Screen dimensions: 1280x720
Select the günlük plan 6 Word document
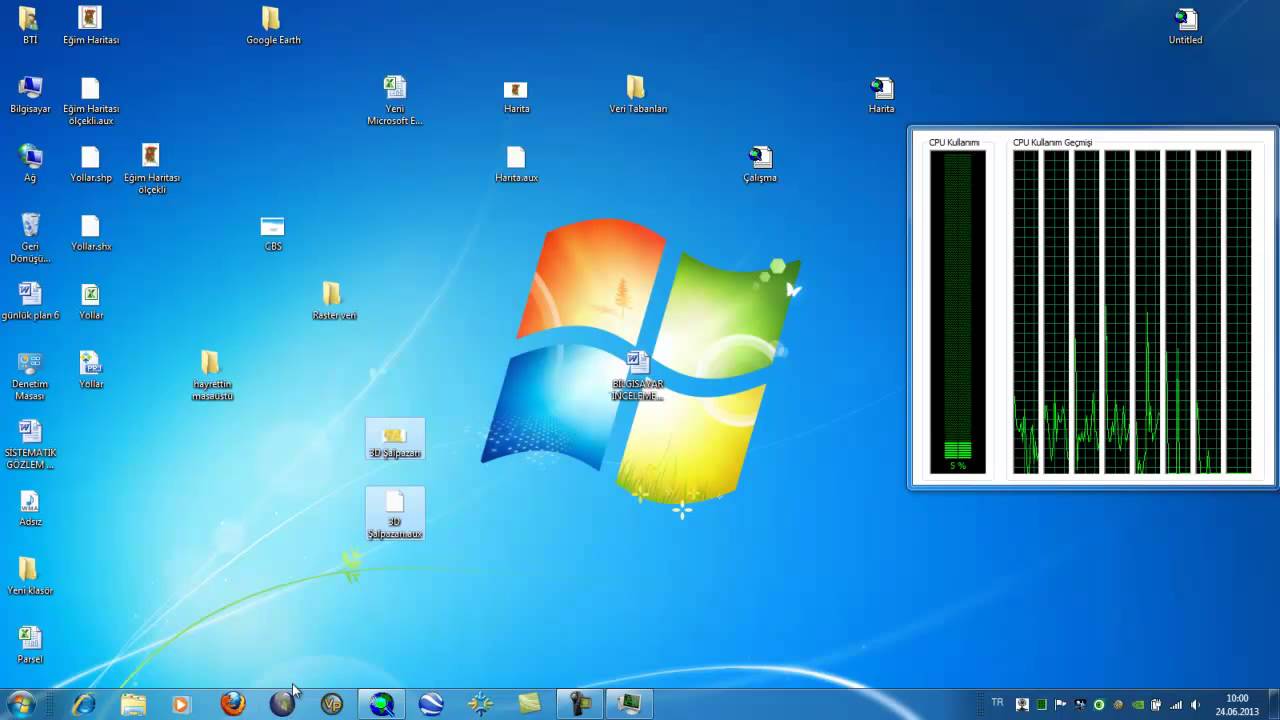pyautogui.click(x=30, y=301)
